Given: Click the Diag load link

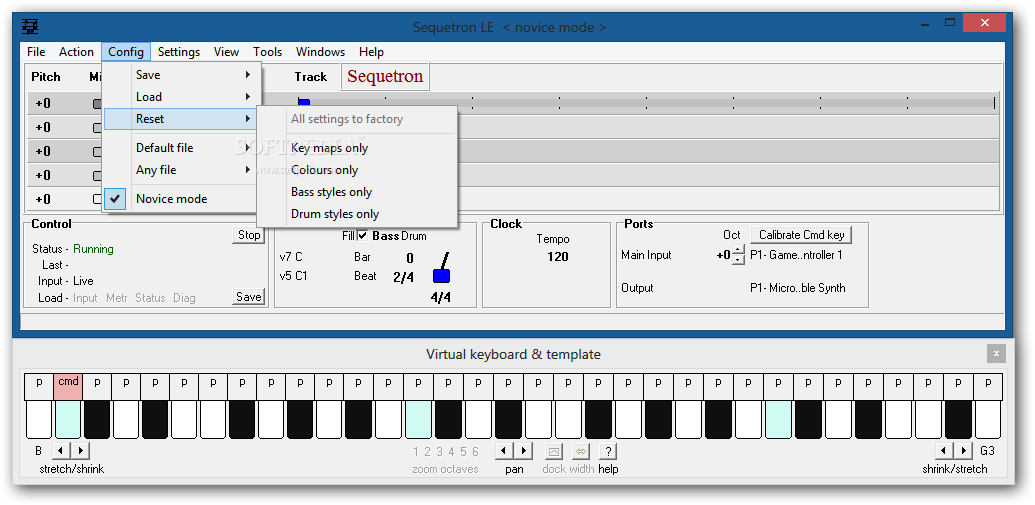Looking at the screenshot, I should 184,298.
